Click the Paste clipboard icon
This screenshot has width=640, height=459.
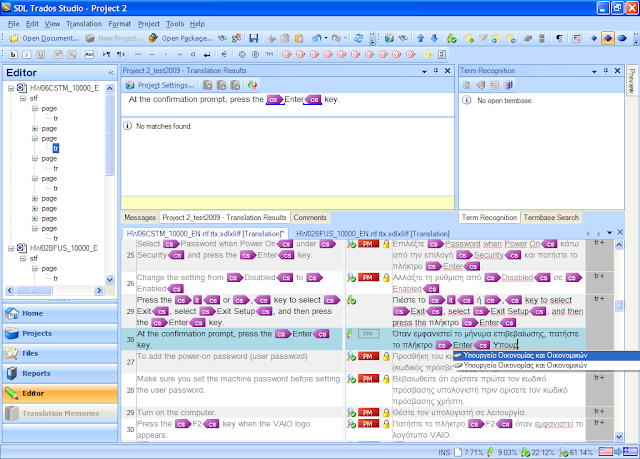click(x=299, y=38)
